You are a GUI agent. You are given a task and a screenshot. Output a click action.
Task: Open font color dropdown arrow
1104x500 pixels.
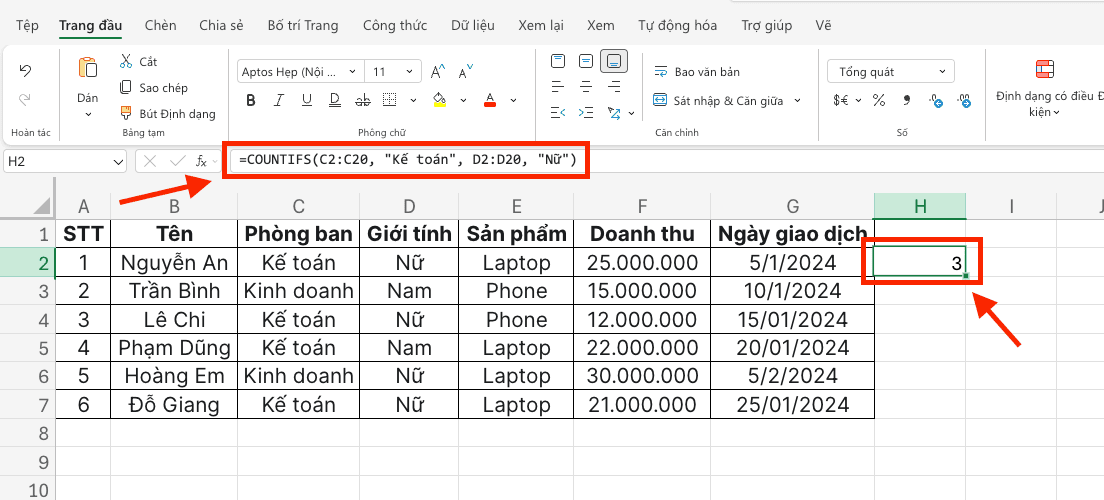(x=514, y=100)
